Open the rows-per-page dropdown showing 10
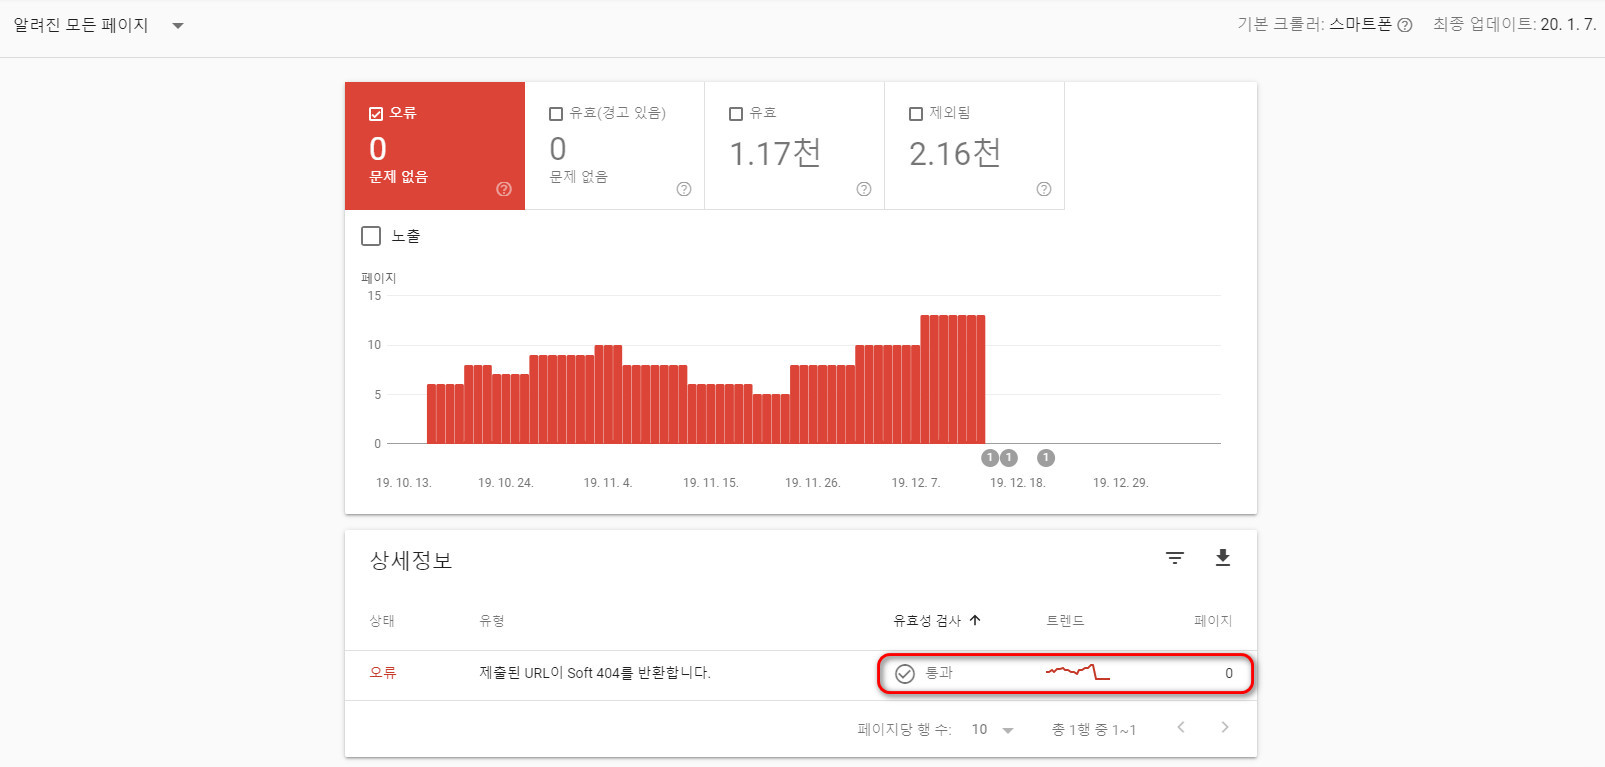This screenshot has height=767, width=1605. point(993,730)
